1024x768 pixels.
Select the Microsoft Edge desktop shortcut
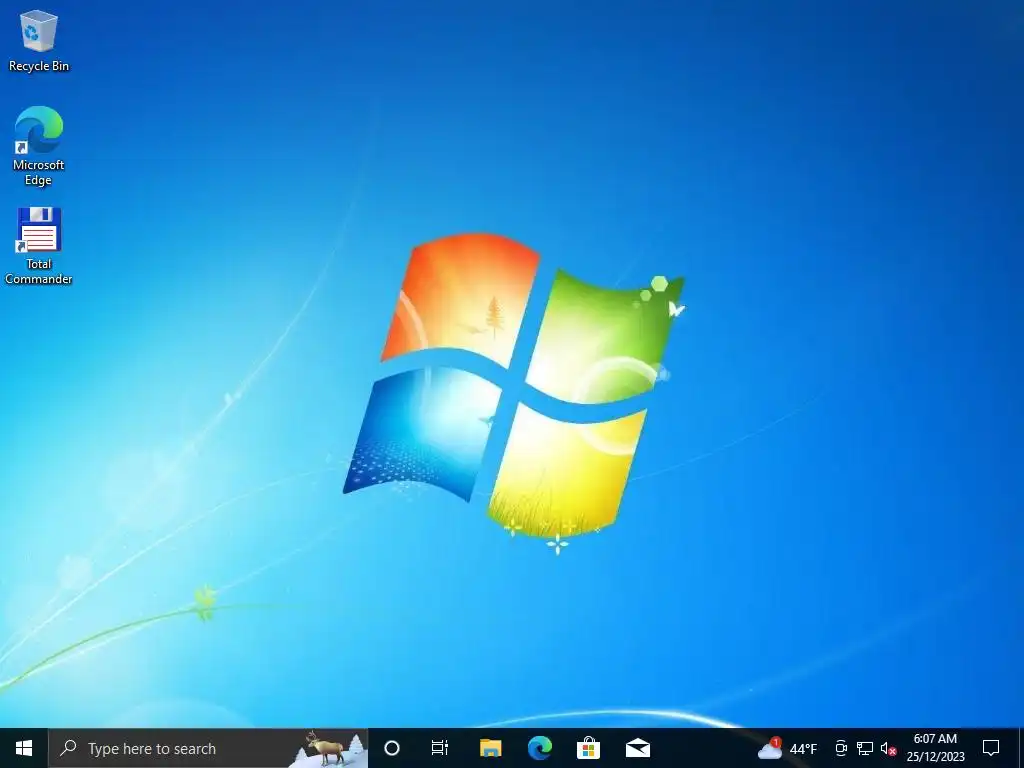pyautogui.click(x=39, y=146)
